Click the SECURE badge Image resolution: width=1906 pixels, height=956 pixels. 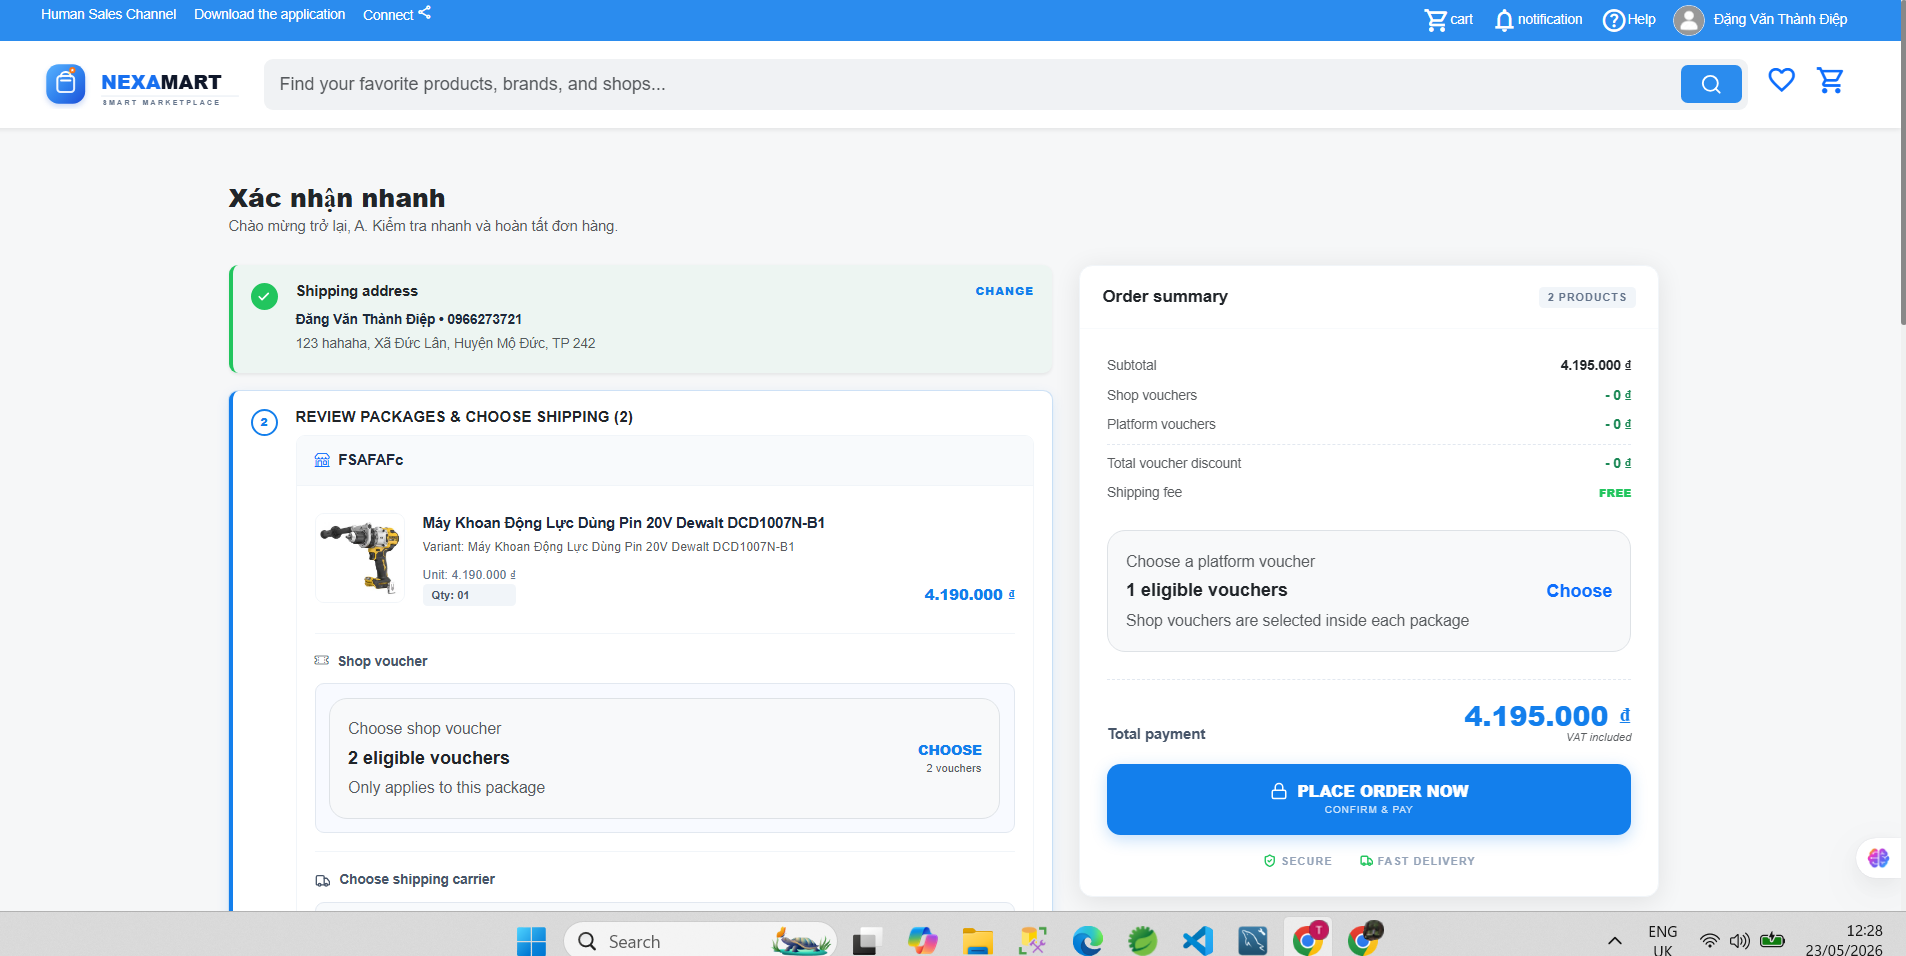pos(1297,861)
